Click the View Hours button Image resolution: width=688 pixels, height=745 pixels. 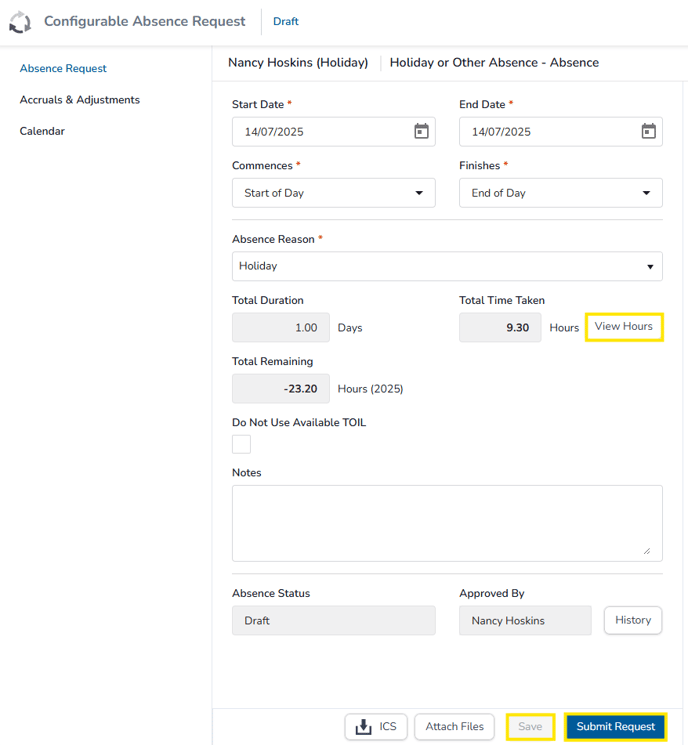pyautogui.click(x=624, y=326)
